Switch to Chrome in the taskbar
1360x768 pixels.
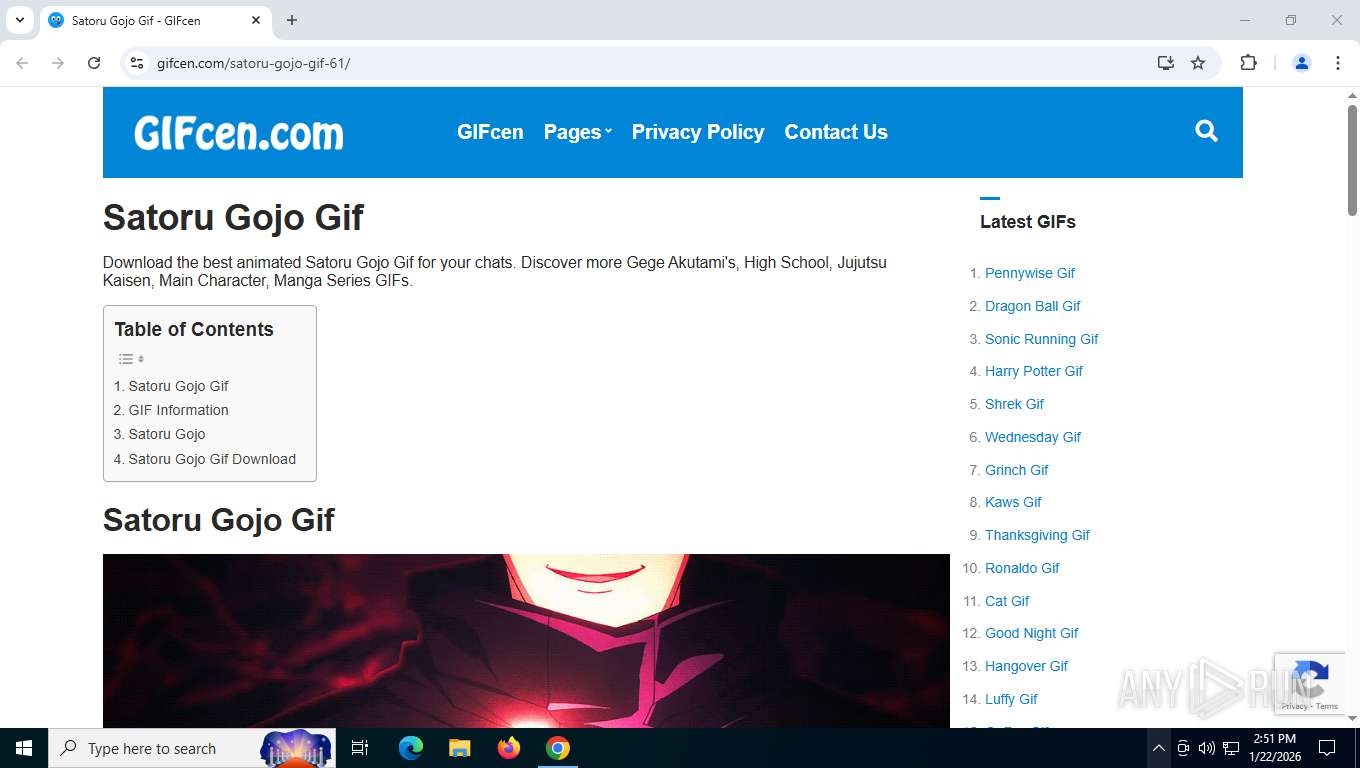coord(558,748)
